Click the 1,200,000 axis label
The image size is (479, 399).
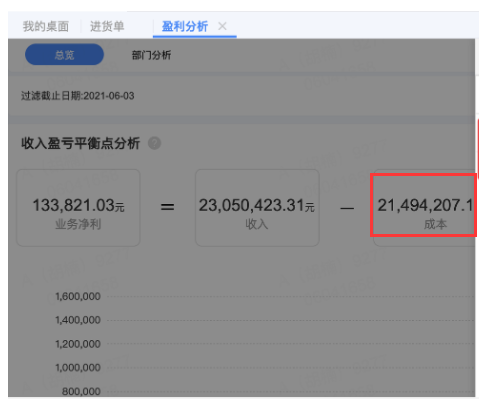click(78, 344)
